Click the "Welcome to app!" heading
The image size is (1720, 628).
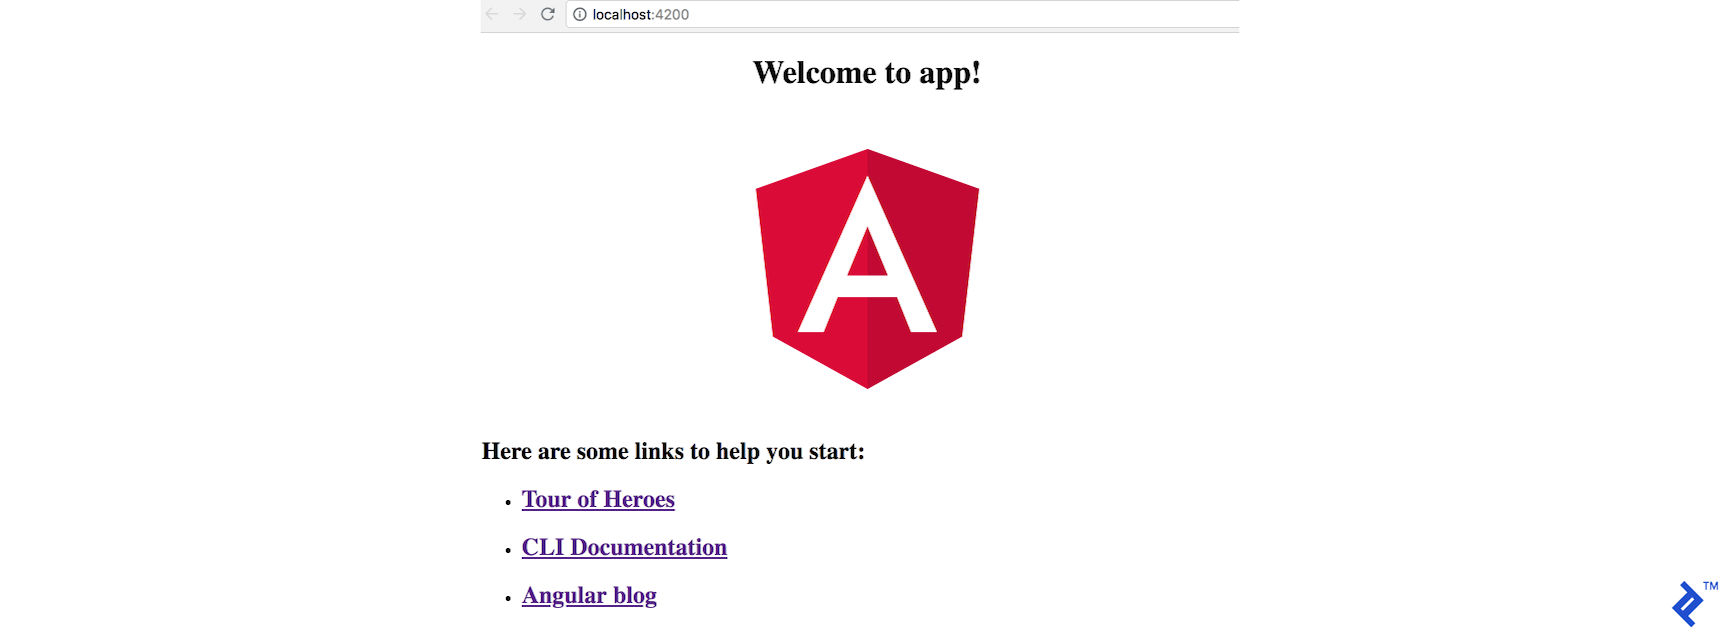[867, 73]
